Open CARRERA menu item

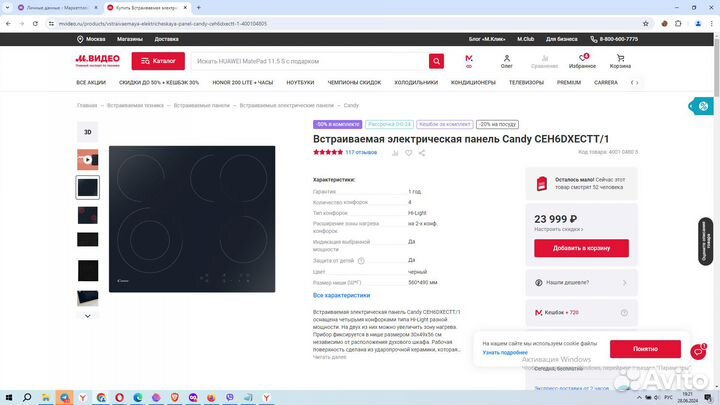point(606,83)
